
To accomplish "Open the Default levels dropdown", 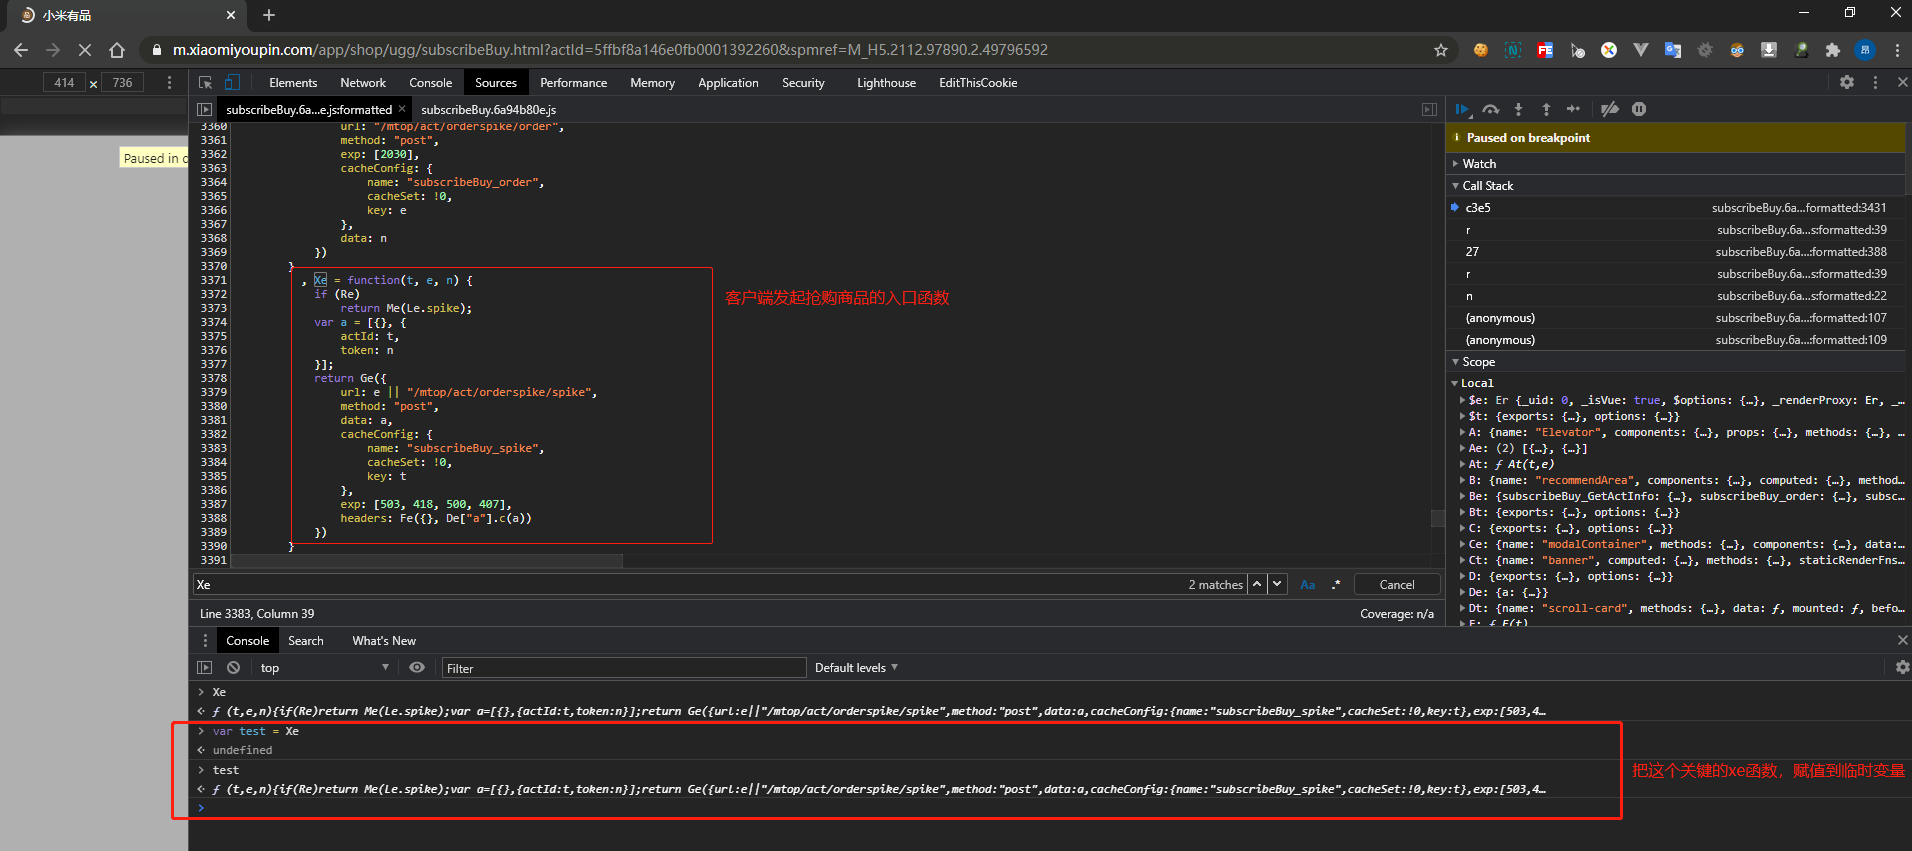I will [856, 667].
